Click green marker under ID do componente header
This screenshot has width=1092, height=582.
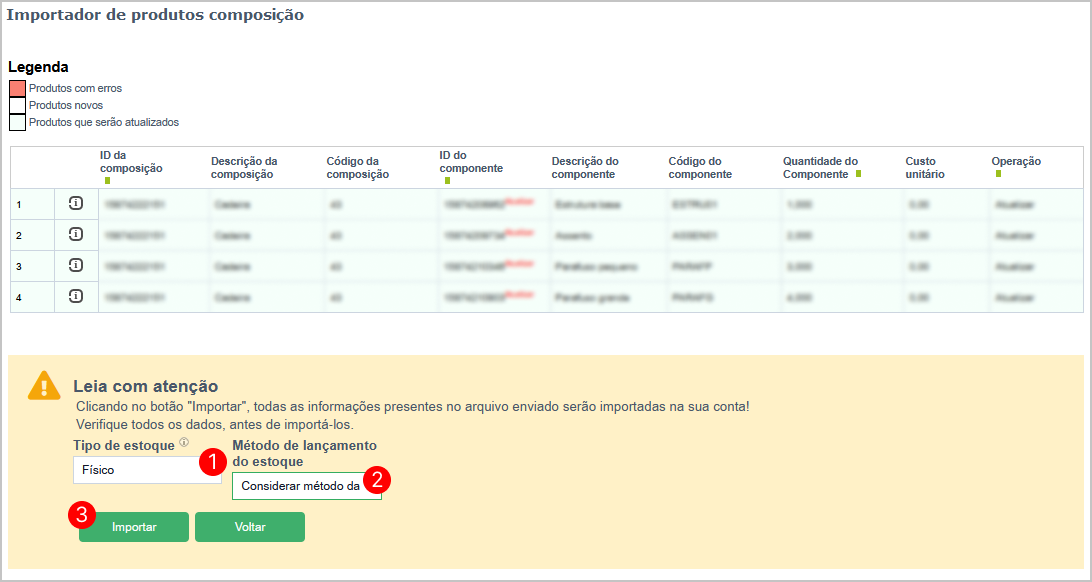(x=447, y=181)
